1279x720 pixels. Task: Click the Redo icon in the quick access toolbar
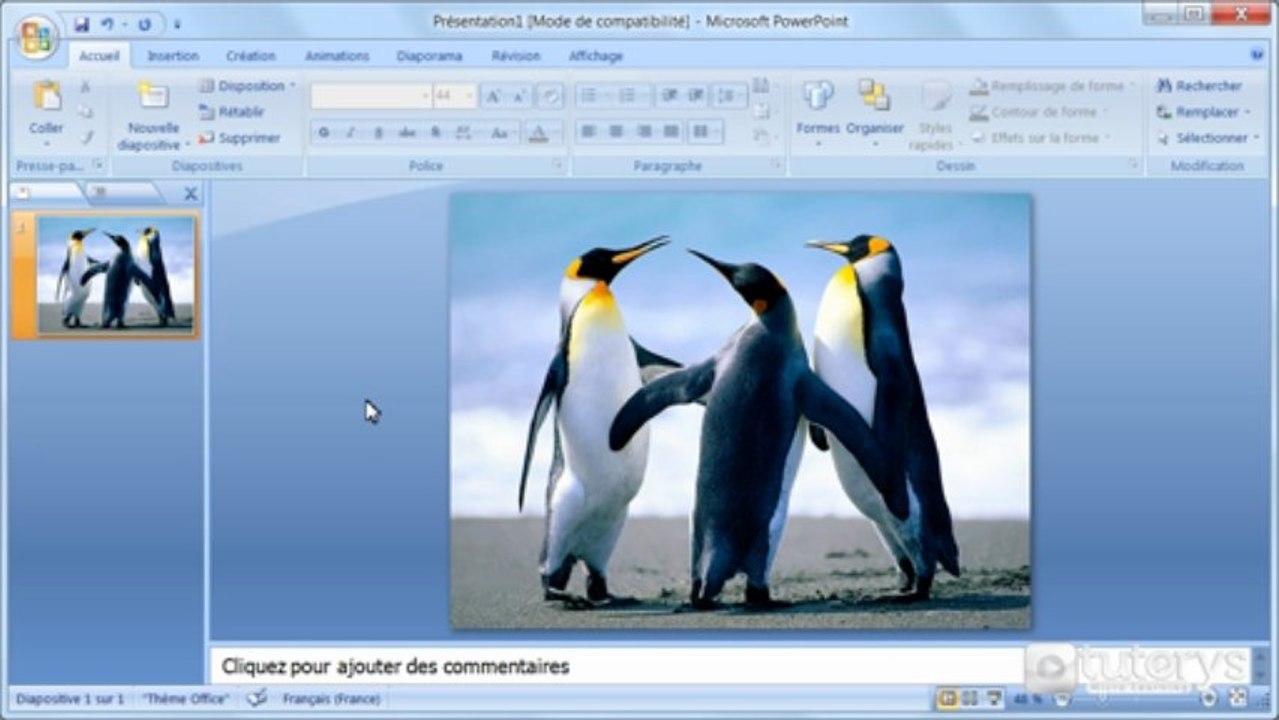click(145, 24)
